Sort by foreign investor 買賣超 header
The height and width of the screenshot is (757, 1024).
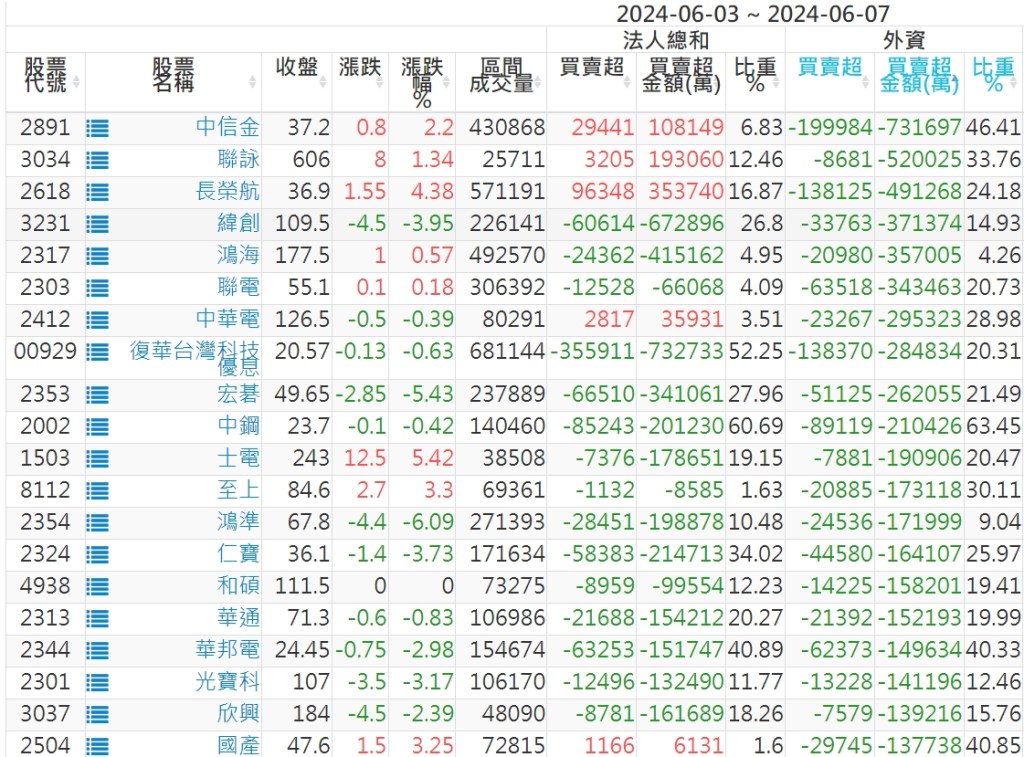[x=830, y=67]
